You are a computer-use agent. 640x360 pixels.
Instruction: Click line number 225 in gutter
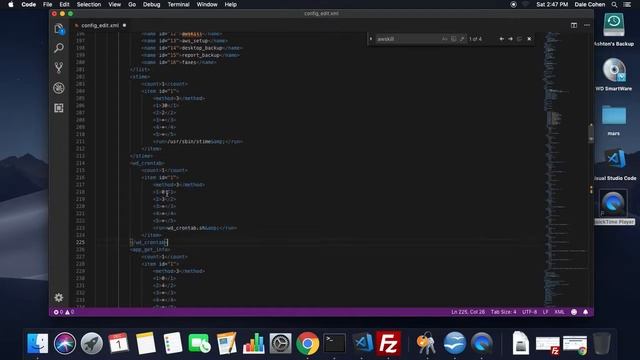coord(80,242)
